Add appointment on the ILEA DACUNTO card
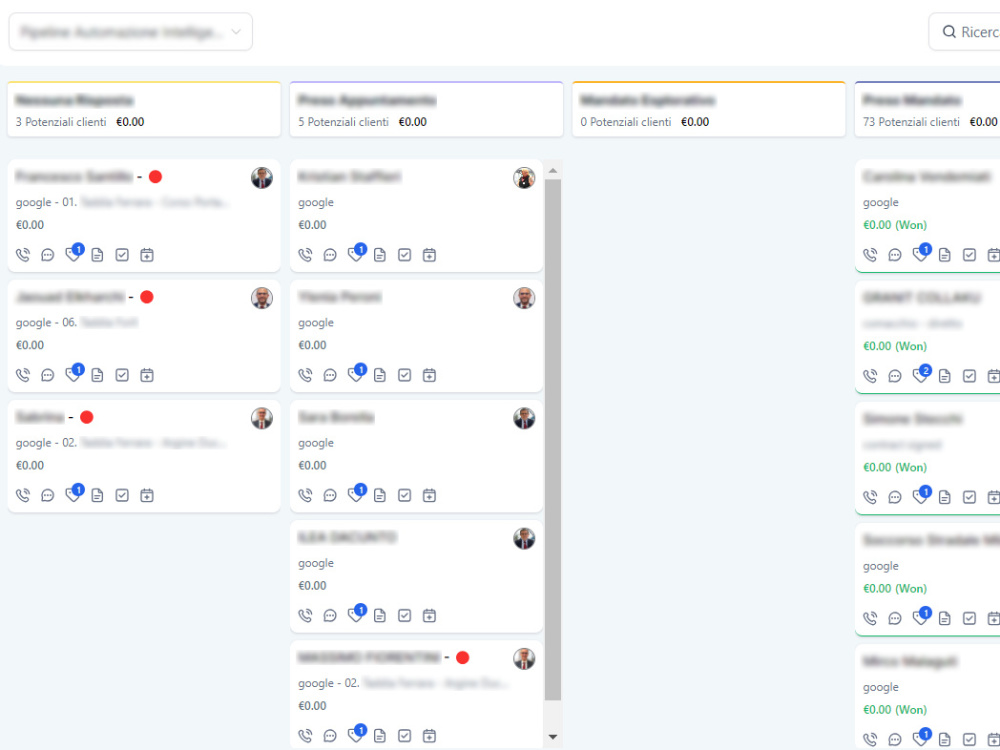Image resolution: width=1000 pixels, height=750 pixels. point(429,615)
